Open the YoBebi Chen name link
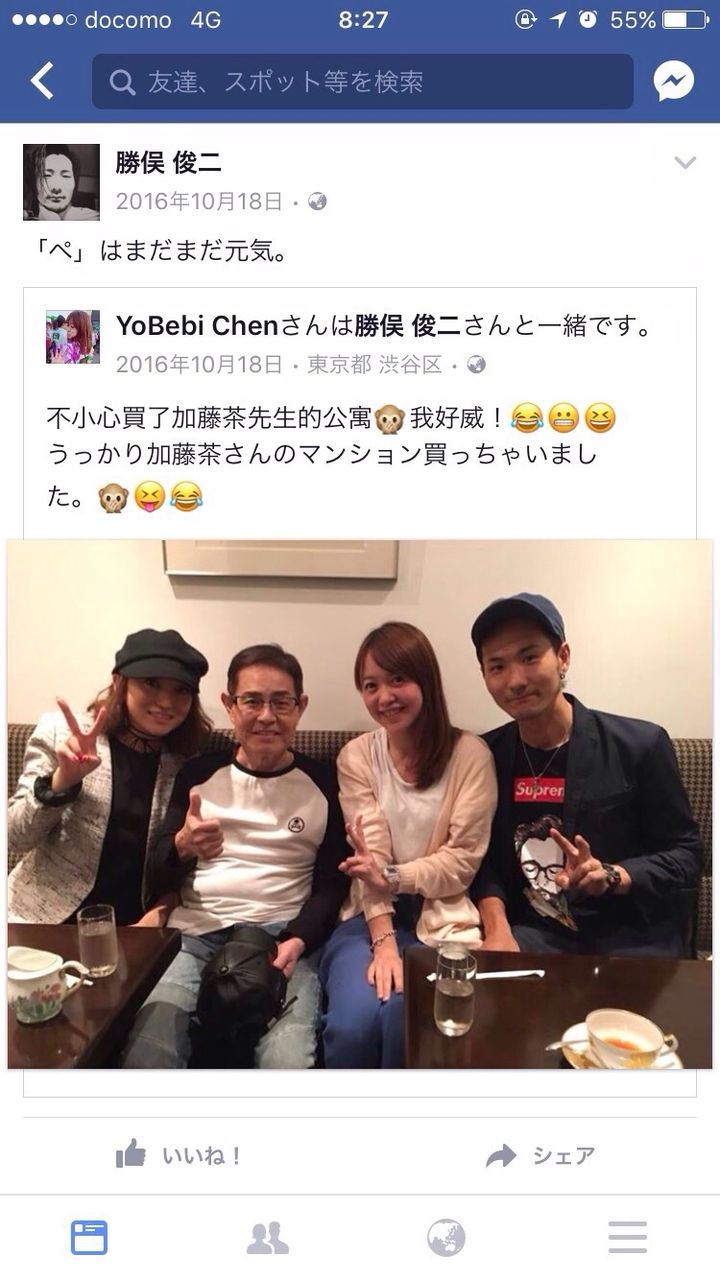 [198, 325]
